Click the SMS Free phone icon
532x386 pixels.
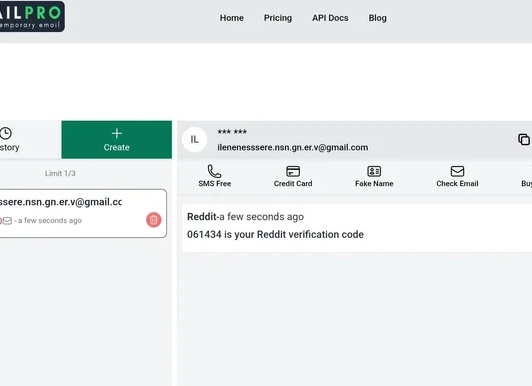click(214, 171)
